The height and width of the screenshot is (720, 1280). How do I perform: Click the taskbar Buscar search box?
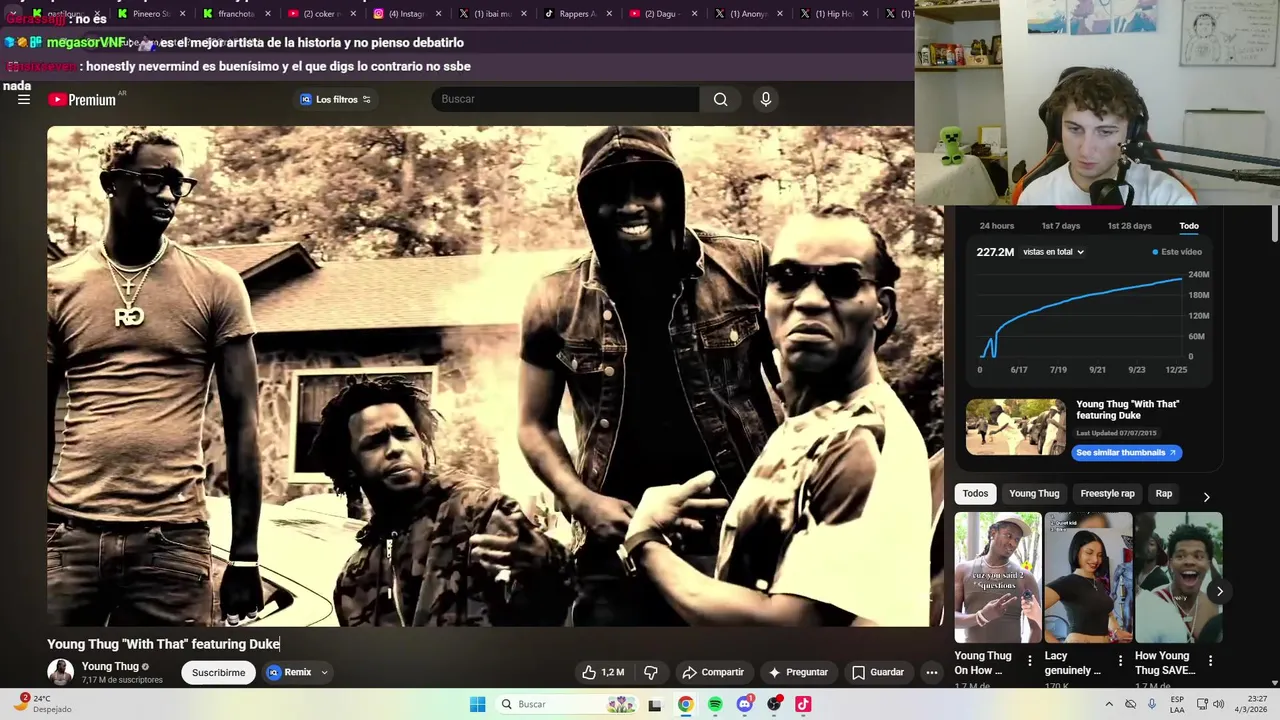click(567, 704)
